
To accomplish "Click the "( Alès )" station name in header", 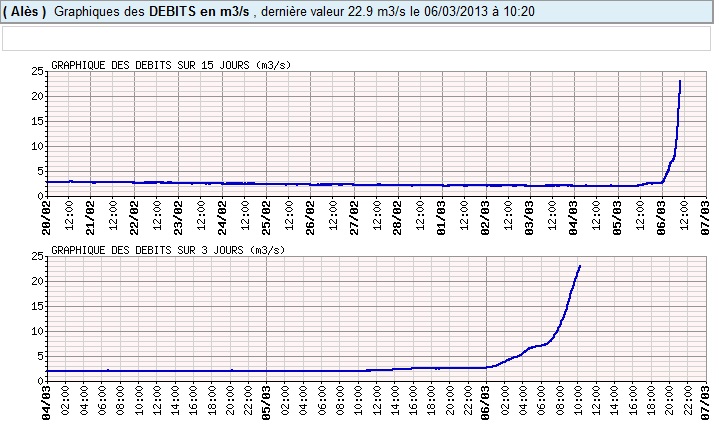I will 25,11.
